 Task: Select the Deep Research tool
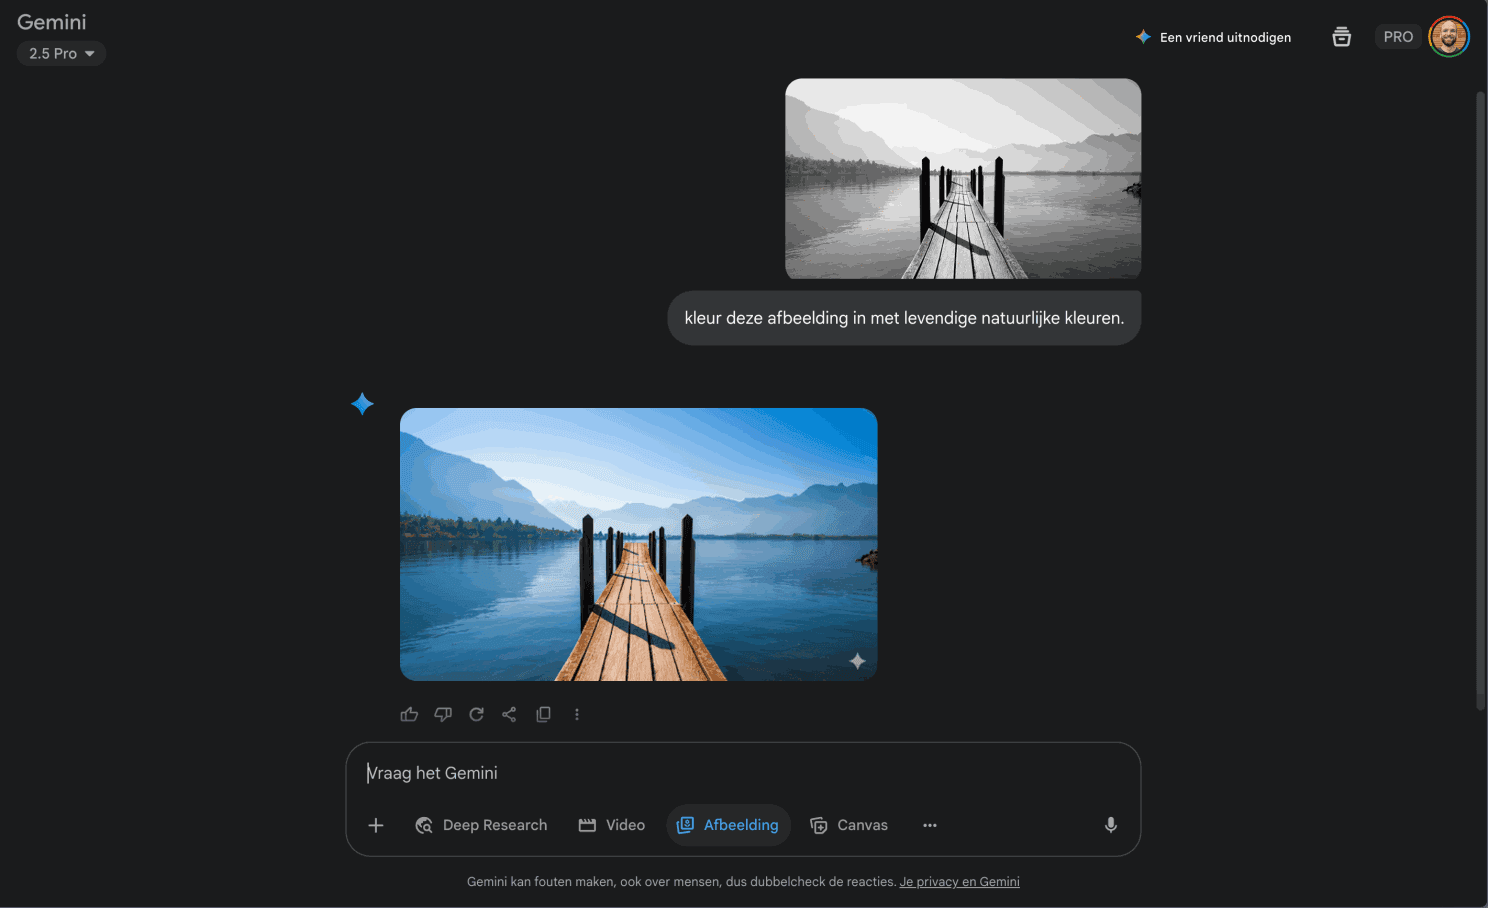pos(482,825)
